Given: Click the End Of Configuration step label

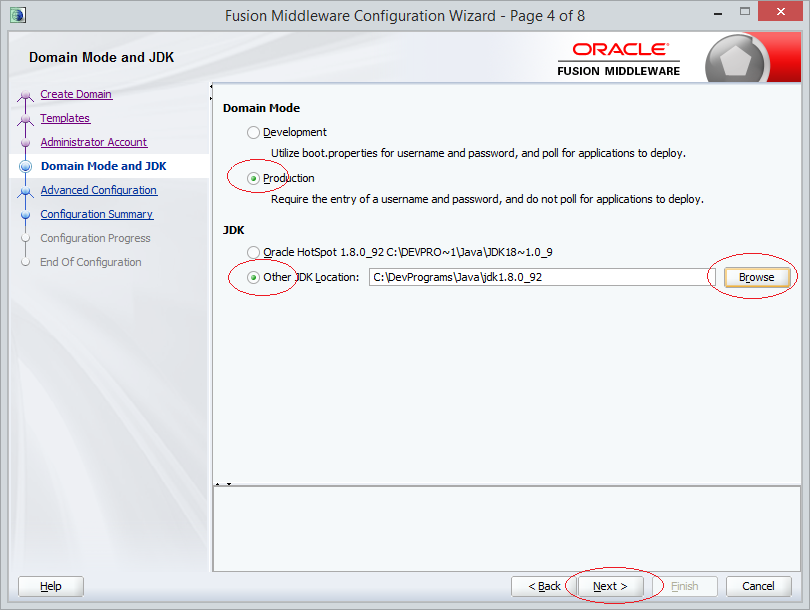Looking at the screenshot, I should coord(91,262).
